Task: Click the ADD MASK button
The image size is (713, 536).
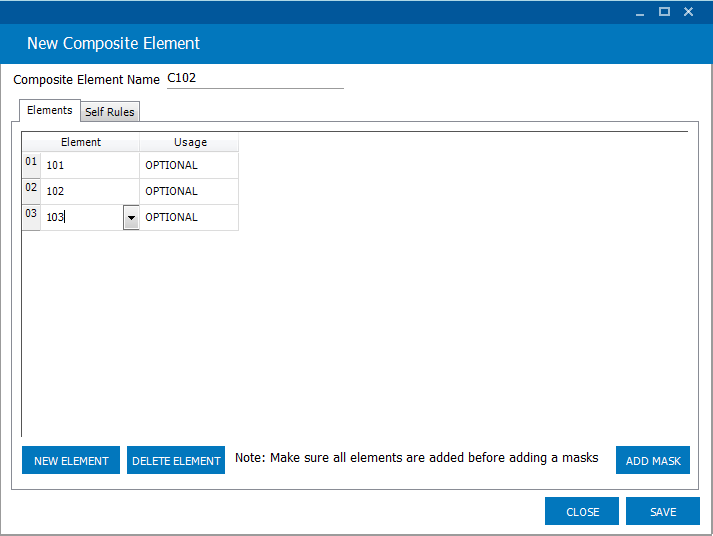Action: click(x=653, y=460)
